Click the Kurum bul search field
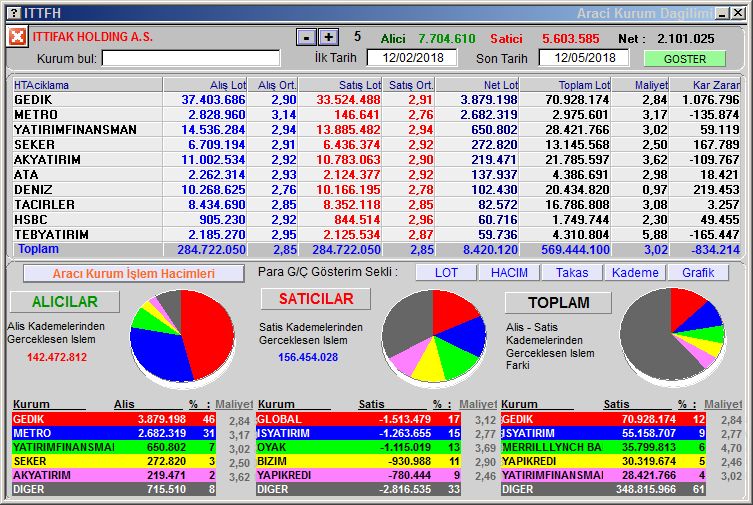The width and height of the screenshot is (753, 505). click(x=191, y=59)
